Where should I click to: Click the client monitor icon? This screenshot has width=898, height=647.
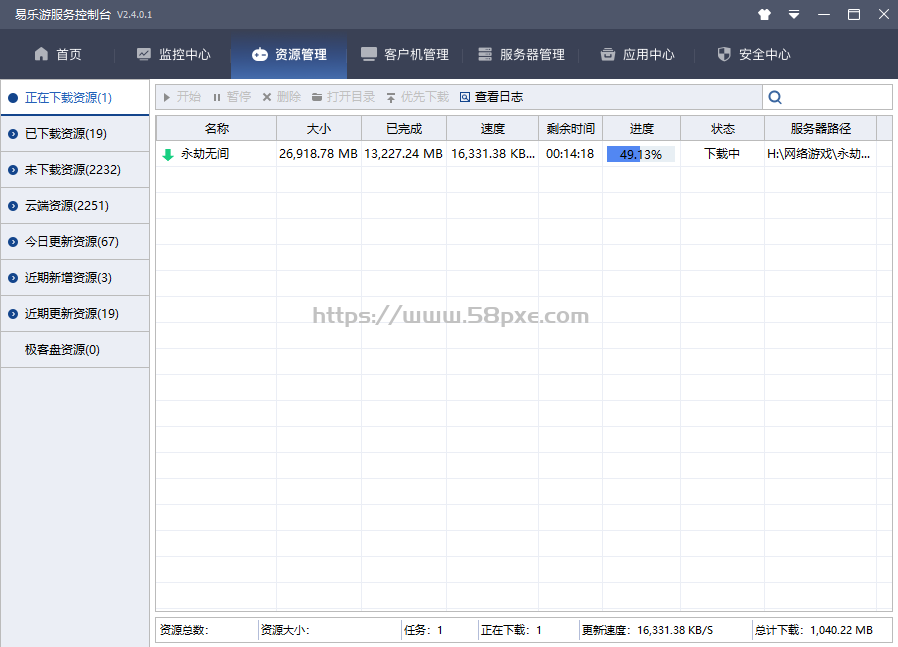click(x=369, y=54)
